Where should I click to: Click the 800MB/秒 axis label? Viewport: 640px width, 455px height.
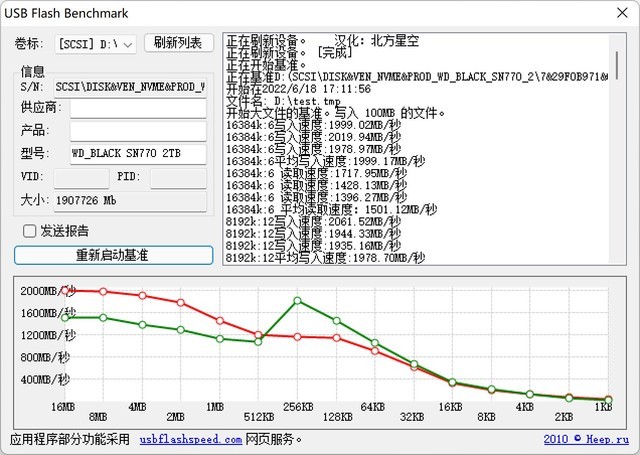pyautogui.click(x=45, y=357)
